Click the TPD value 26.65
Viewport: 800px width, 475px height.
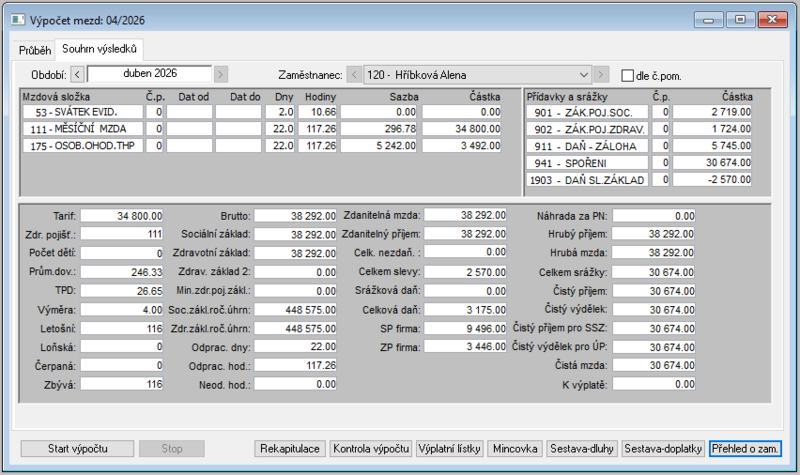122,291
